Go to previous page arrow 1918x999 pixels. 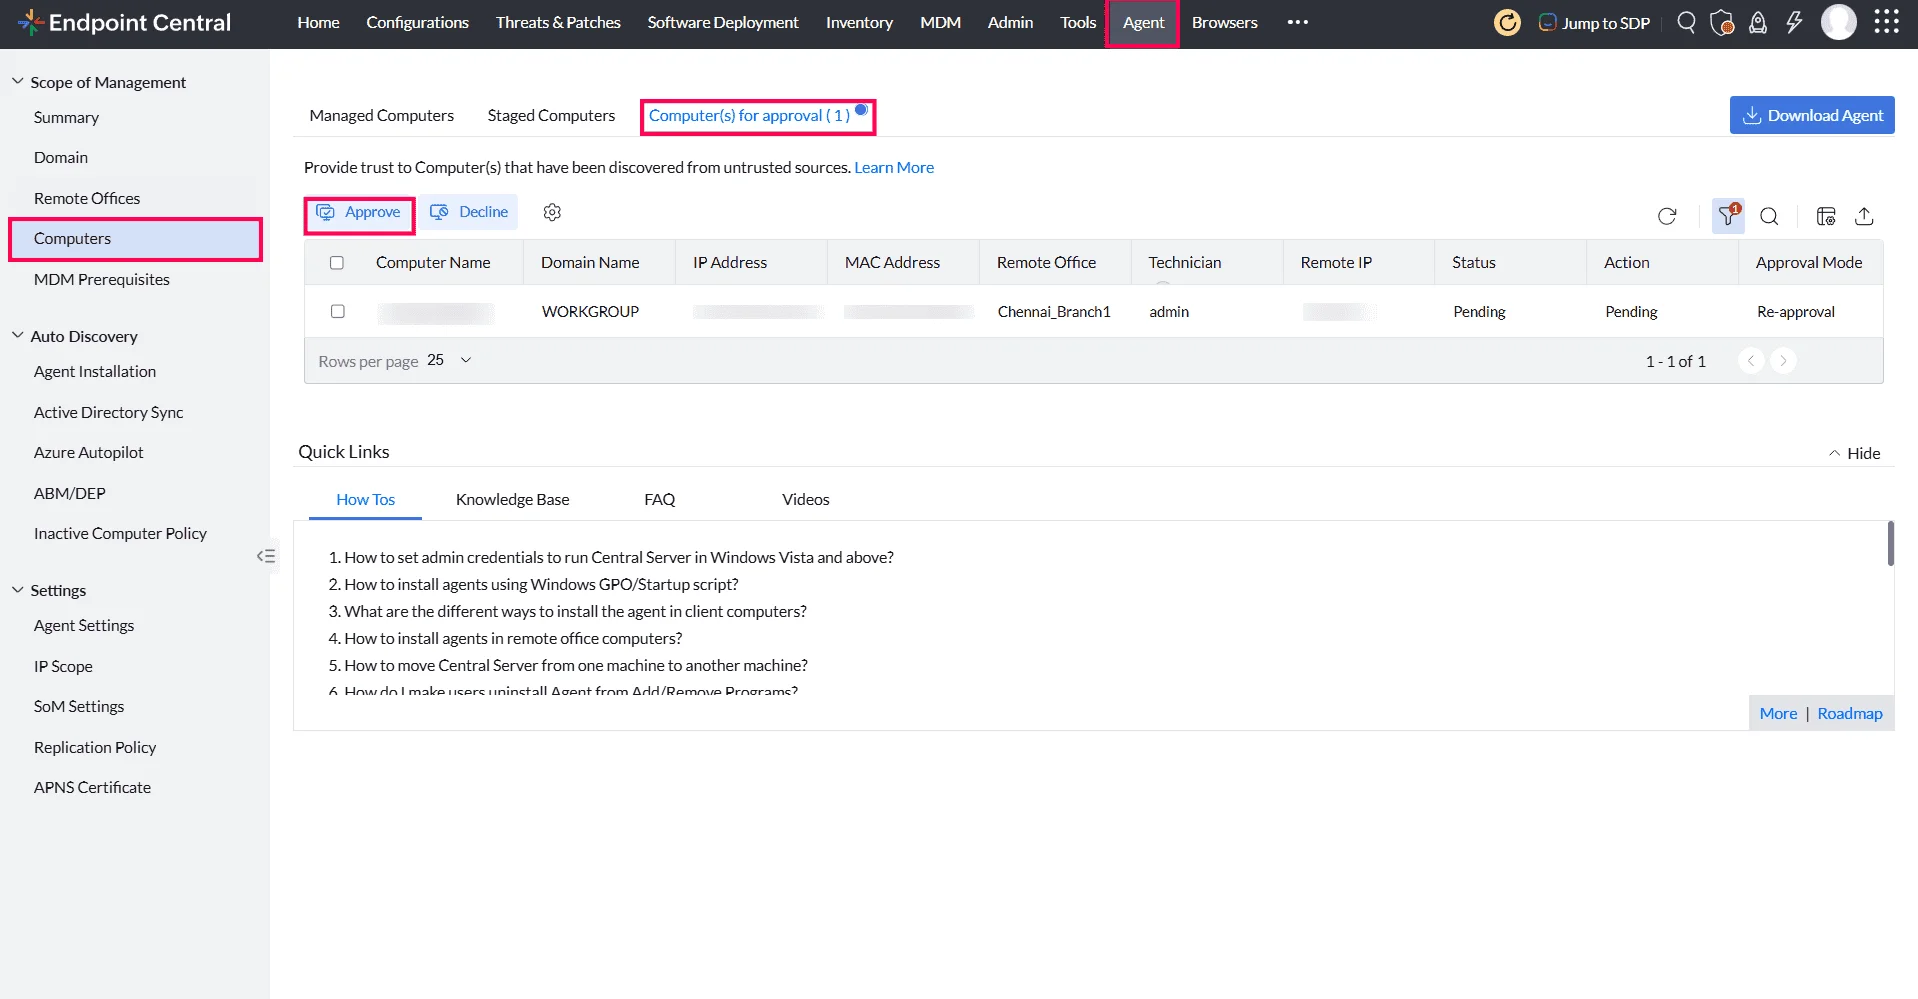(1751, 361)
